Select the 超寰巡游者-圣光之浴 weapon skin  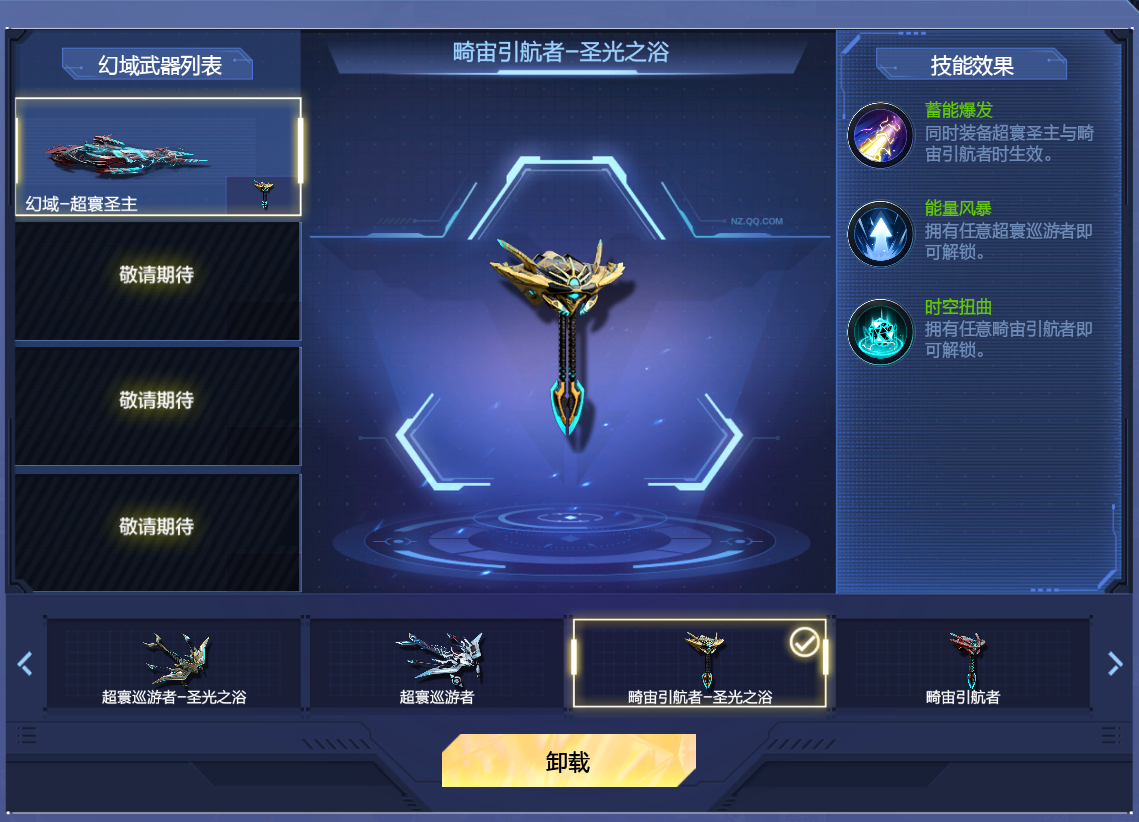point(174,665)
